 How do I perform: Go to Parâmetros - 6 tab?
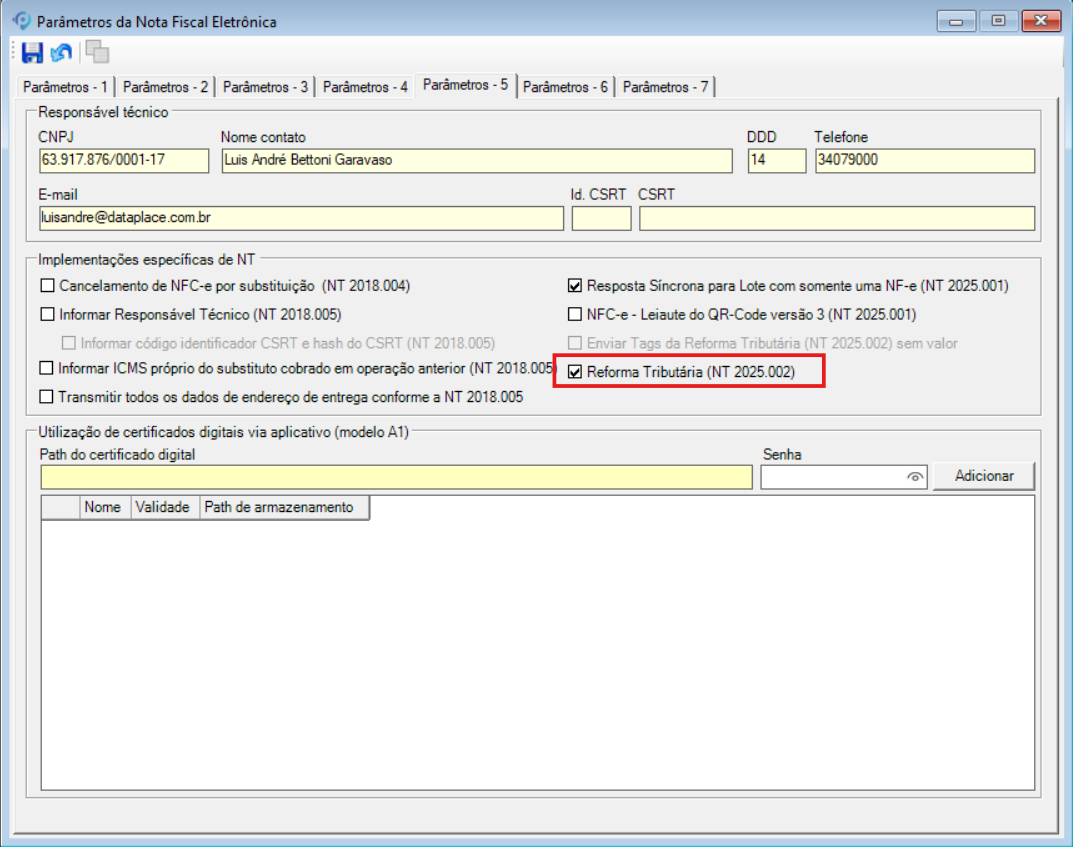565,87
